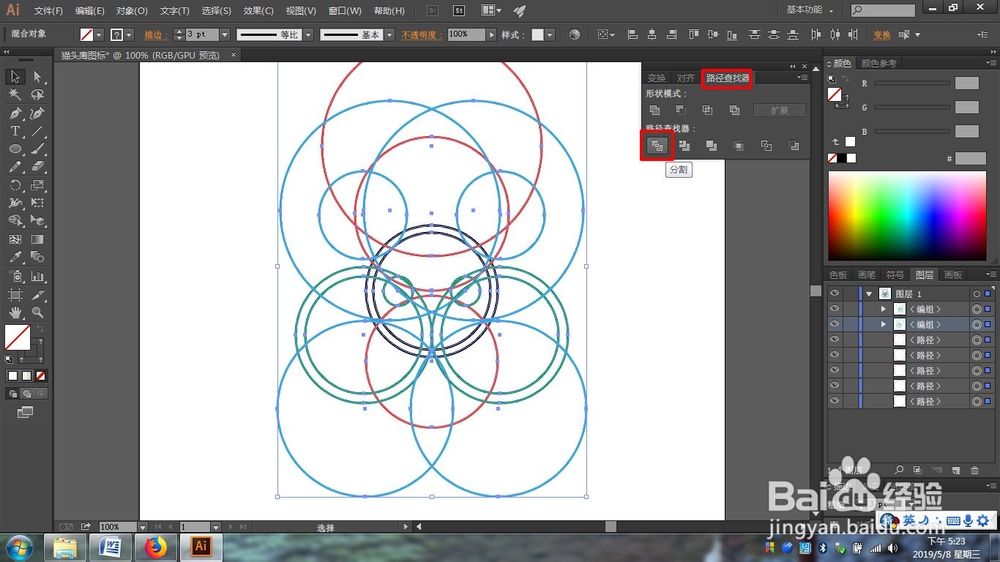
Task: Open the 基本功能 workspace switcher
Action: (x=810, y=10)
